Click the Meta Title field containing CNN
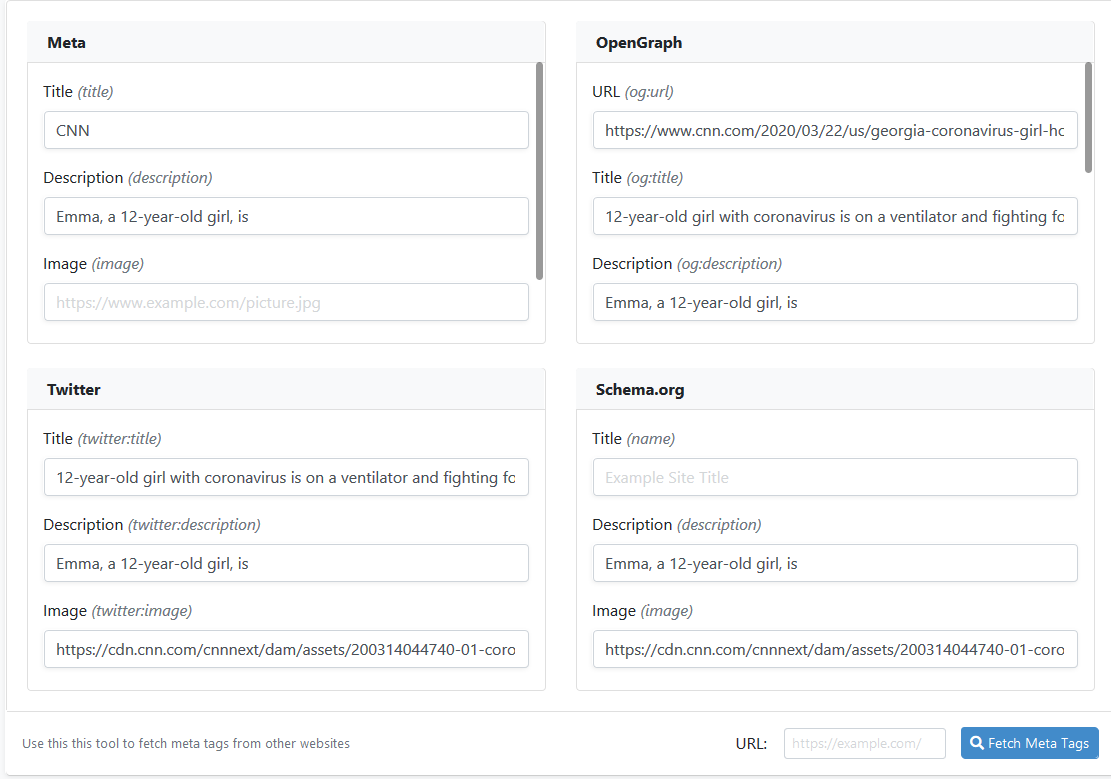1111x779 pixels. [x=286, y=130]
